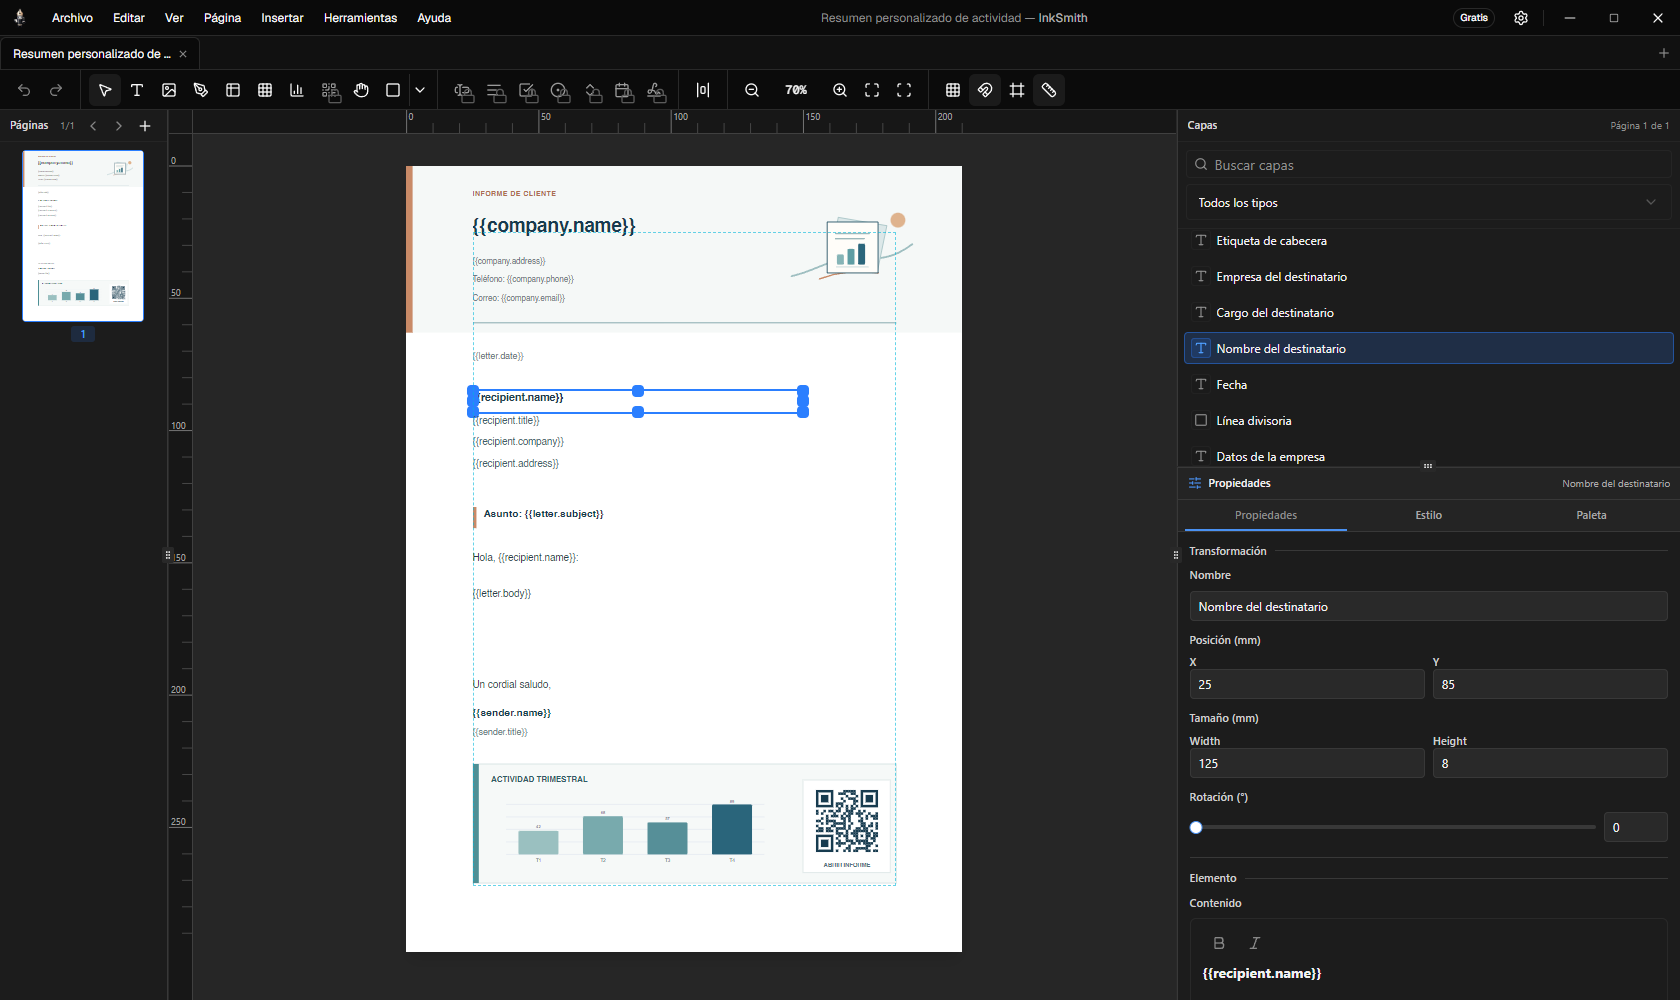Select the QR code tool
The width and height of the screenshot is (1680, 1000).
(329, 90)
